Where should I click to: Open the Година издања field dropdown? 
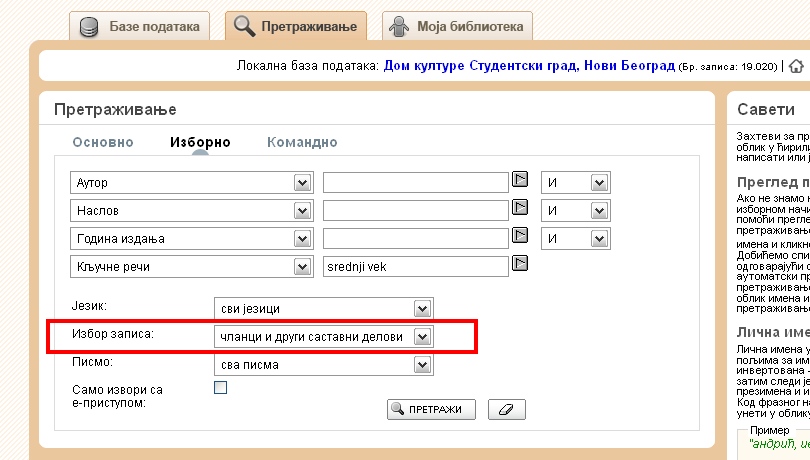(192, 238)
